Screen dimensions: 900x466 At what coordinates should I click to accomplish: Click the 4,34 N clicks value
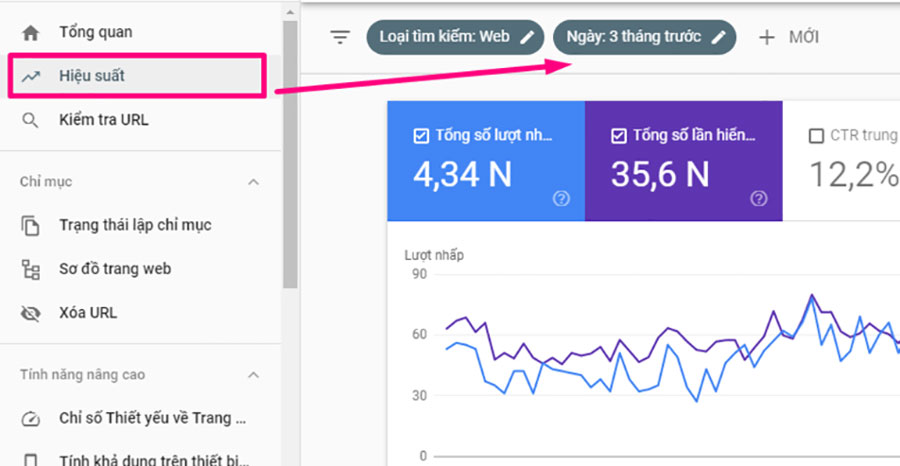click(462, 174)
